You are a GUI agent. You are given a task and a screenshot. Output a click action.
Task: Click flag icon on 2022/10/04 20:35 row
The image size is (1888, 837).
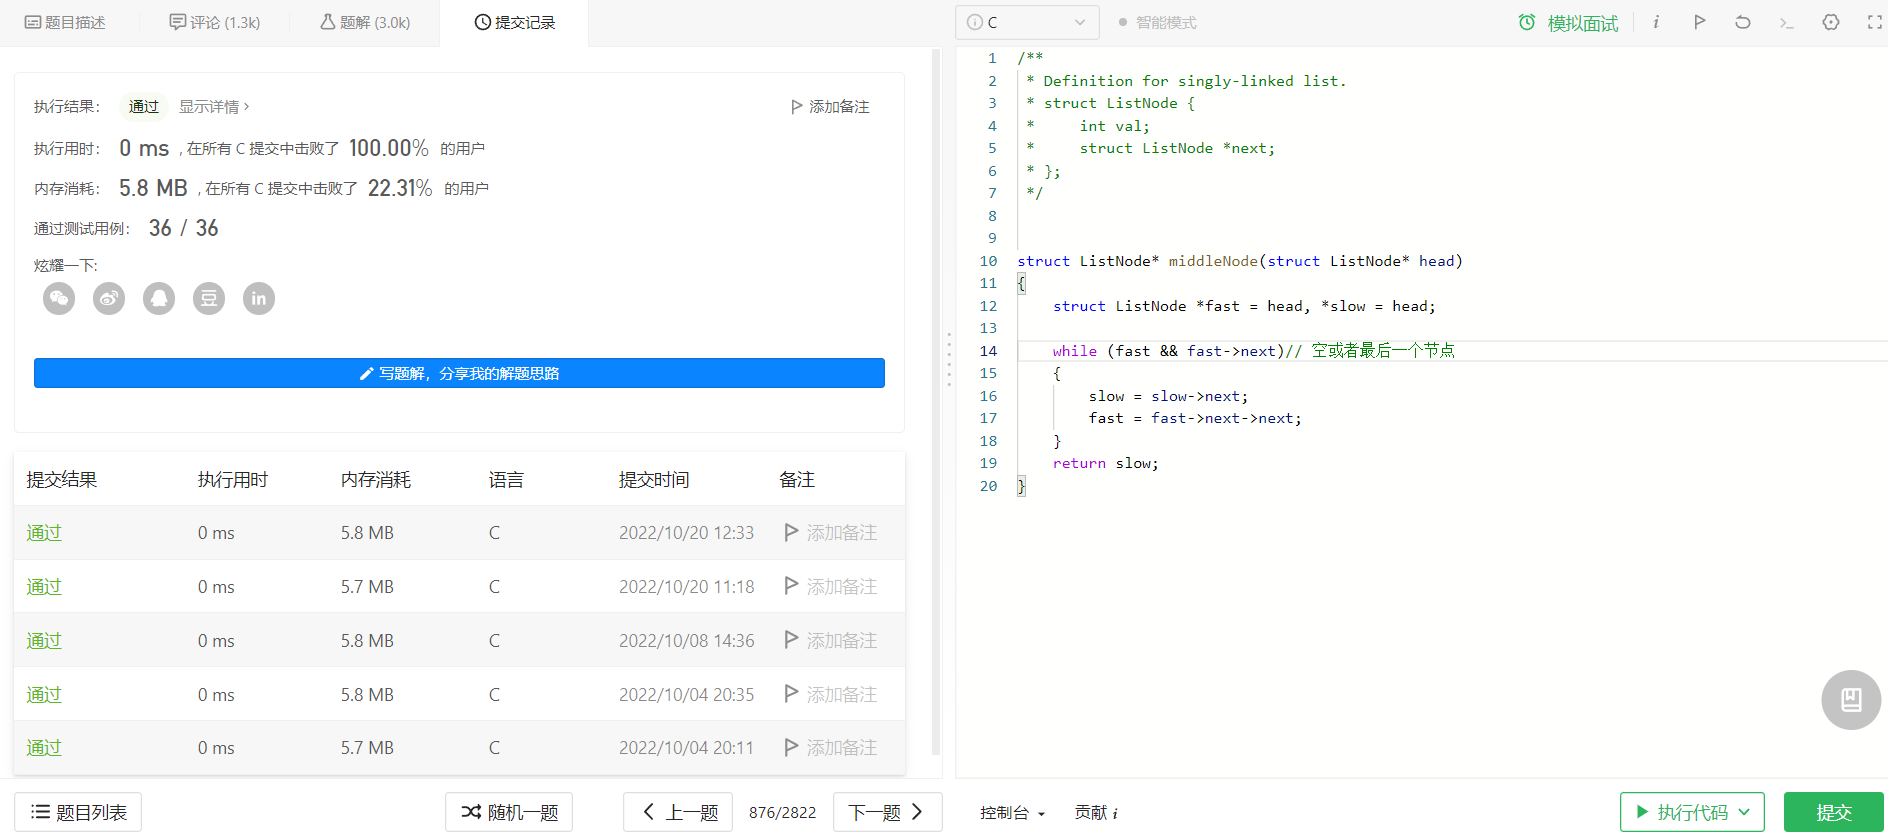(x=791, y=694)
